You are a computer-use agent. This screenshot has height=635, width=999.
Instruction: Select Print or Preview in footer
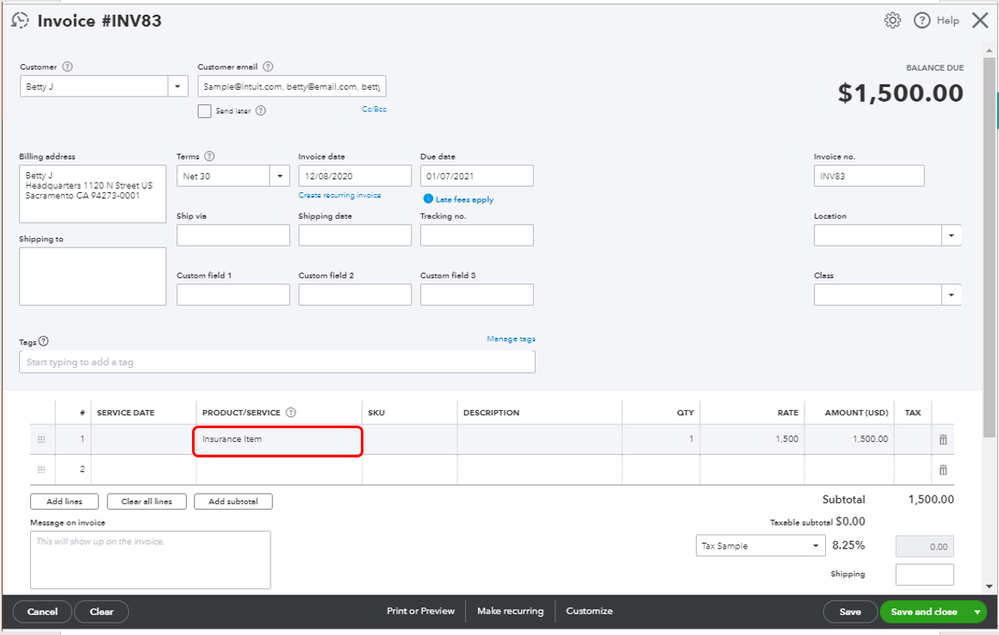coord(420,611)
